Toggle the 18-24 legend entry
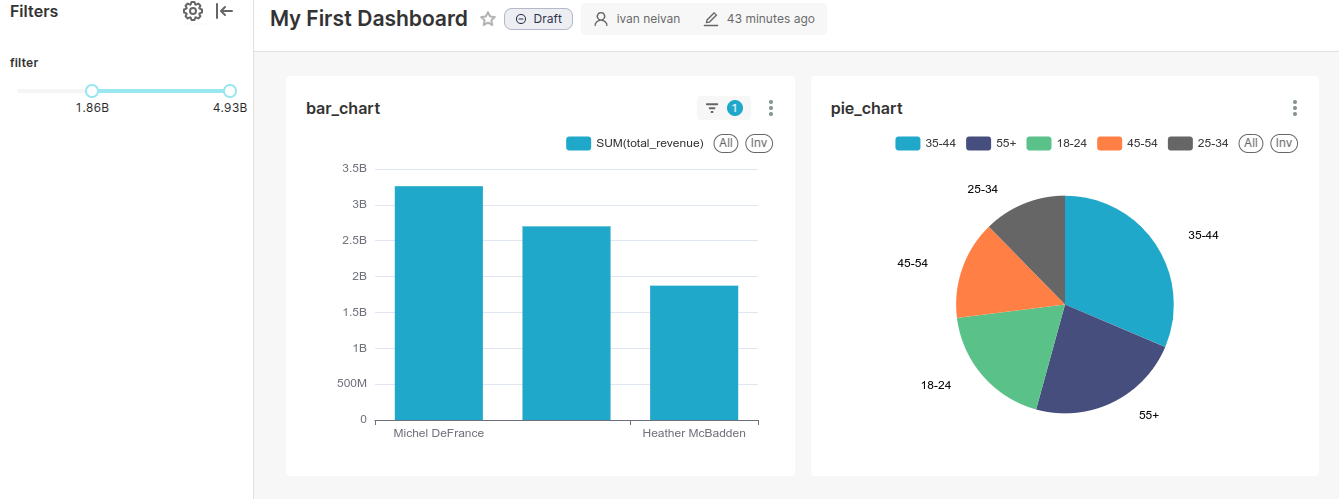Image resolution: width=1339 pixels, height=499 pixels. point(1056,143)
